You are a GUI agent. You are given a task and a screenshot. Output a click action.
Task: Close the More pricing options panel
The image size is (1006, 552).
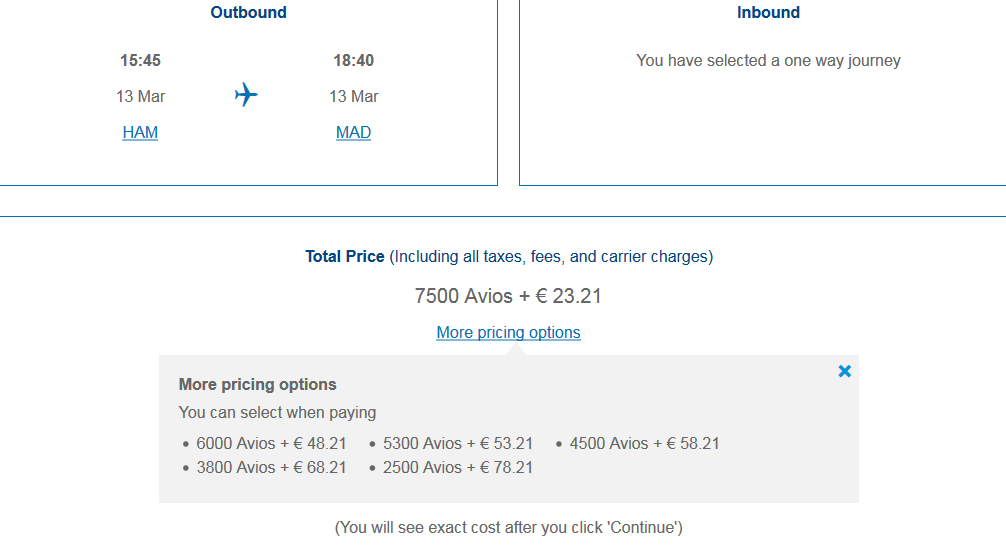[x=845, y=371]
